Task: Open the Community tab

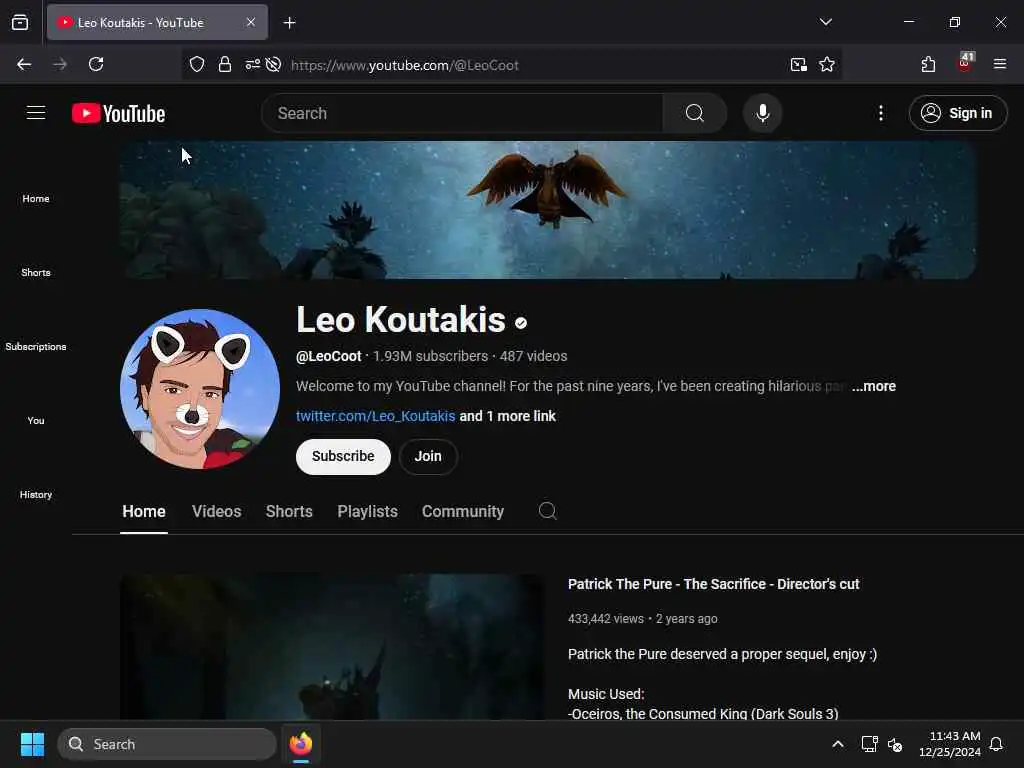Action: point(463,511)
